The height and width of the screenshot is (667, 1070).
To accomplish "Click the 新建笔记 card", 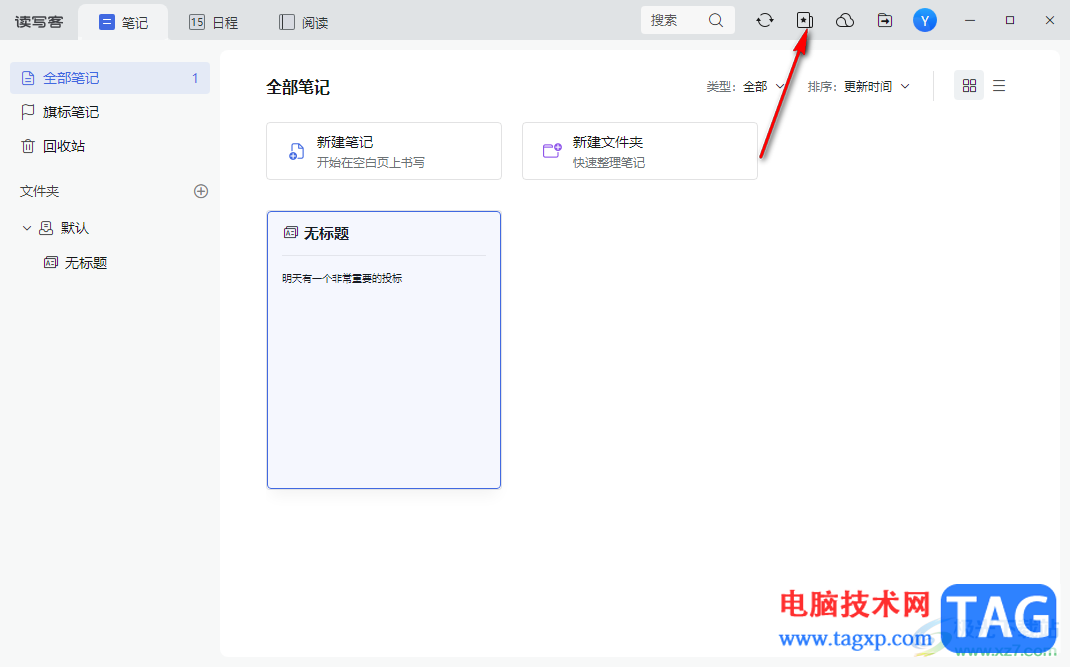I will [384, 151].
